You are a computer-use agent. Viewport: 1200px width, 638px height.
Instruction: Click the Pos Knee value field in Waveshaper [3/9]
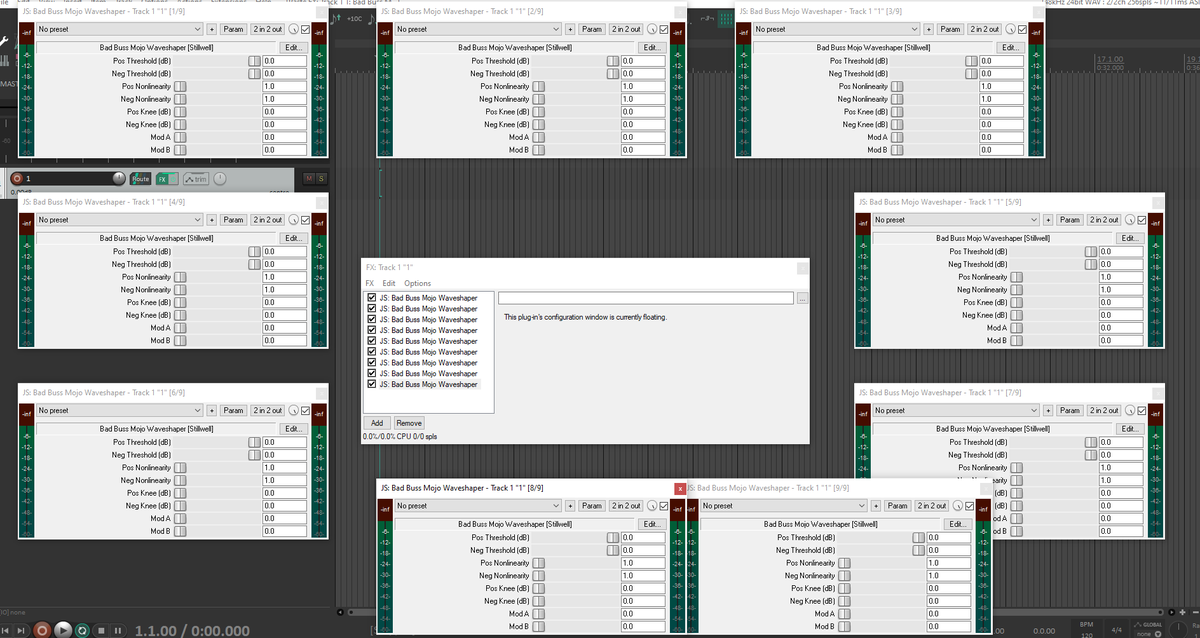[1003, 112]
